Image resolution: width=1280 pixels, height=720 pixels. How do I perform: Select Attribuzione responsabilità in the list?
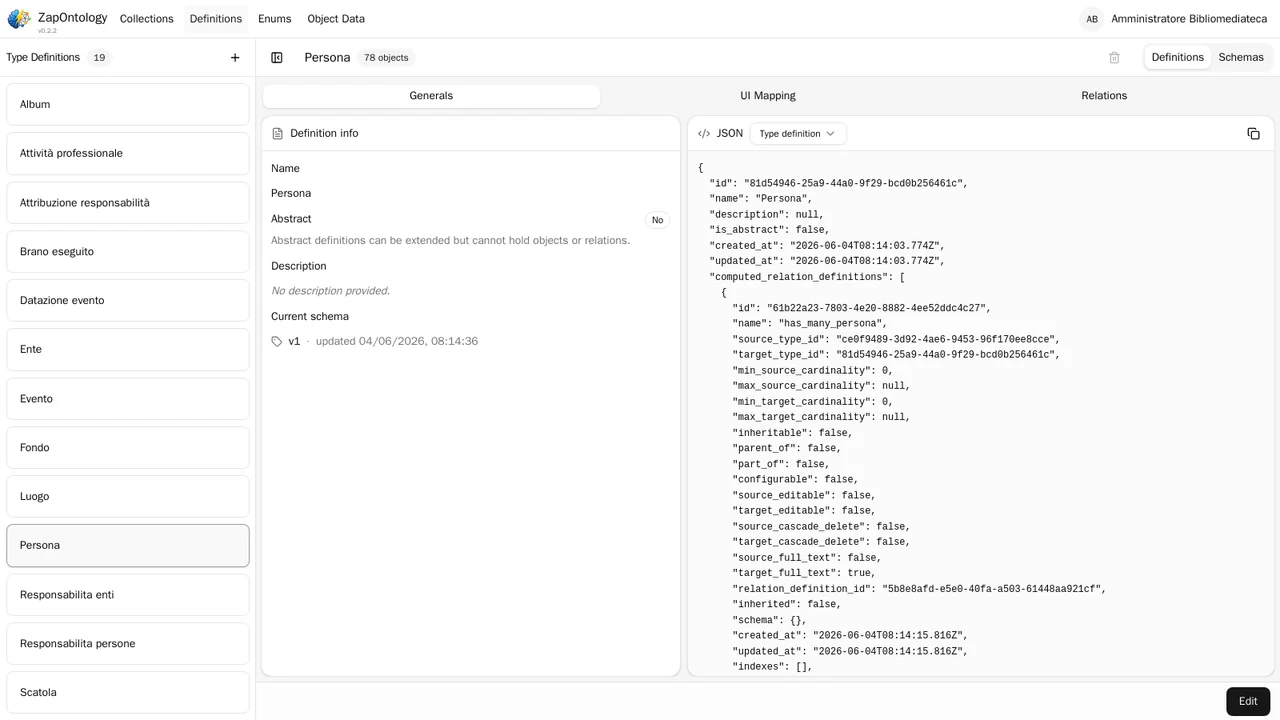pyautogui.click(x=128, y=203)
